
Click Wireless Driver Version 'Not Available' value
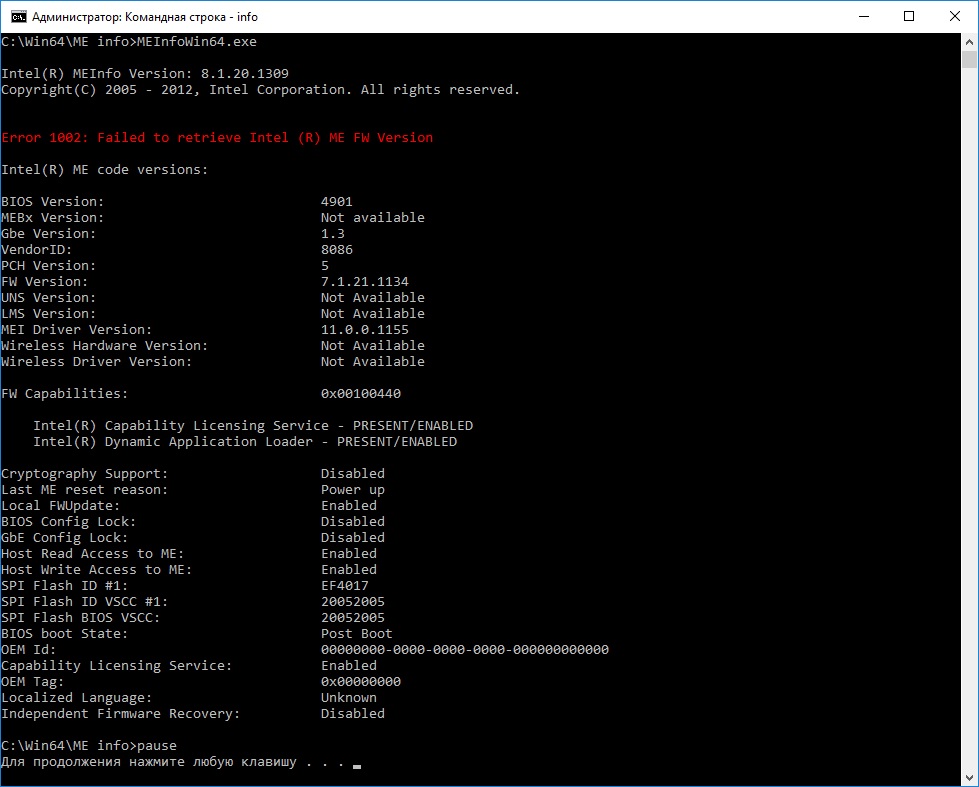click(x=373, y=362)
